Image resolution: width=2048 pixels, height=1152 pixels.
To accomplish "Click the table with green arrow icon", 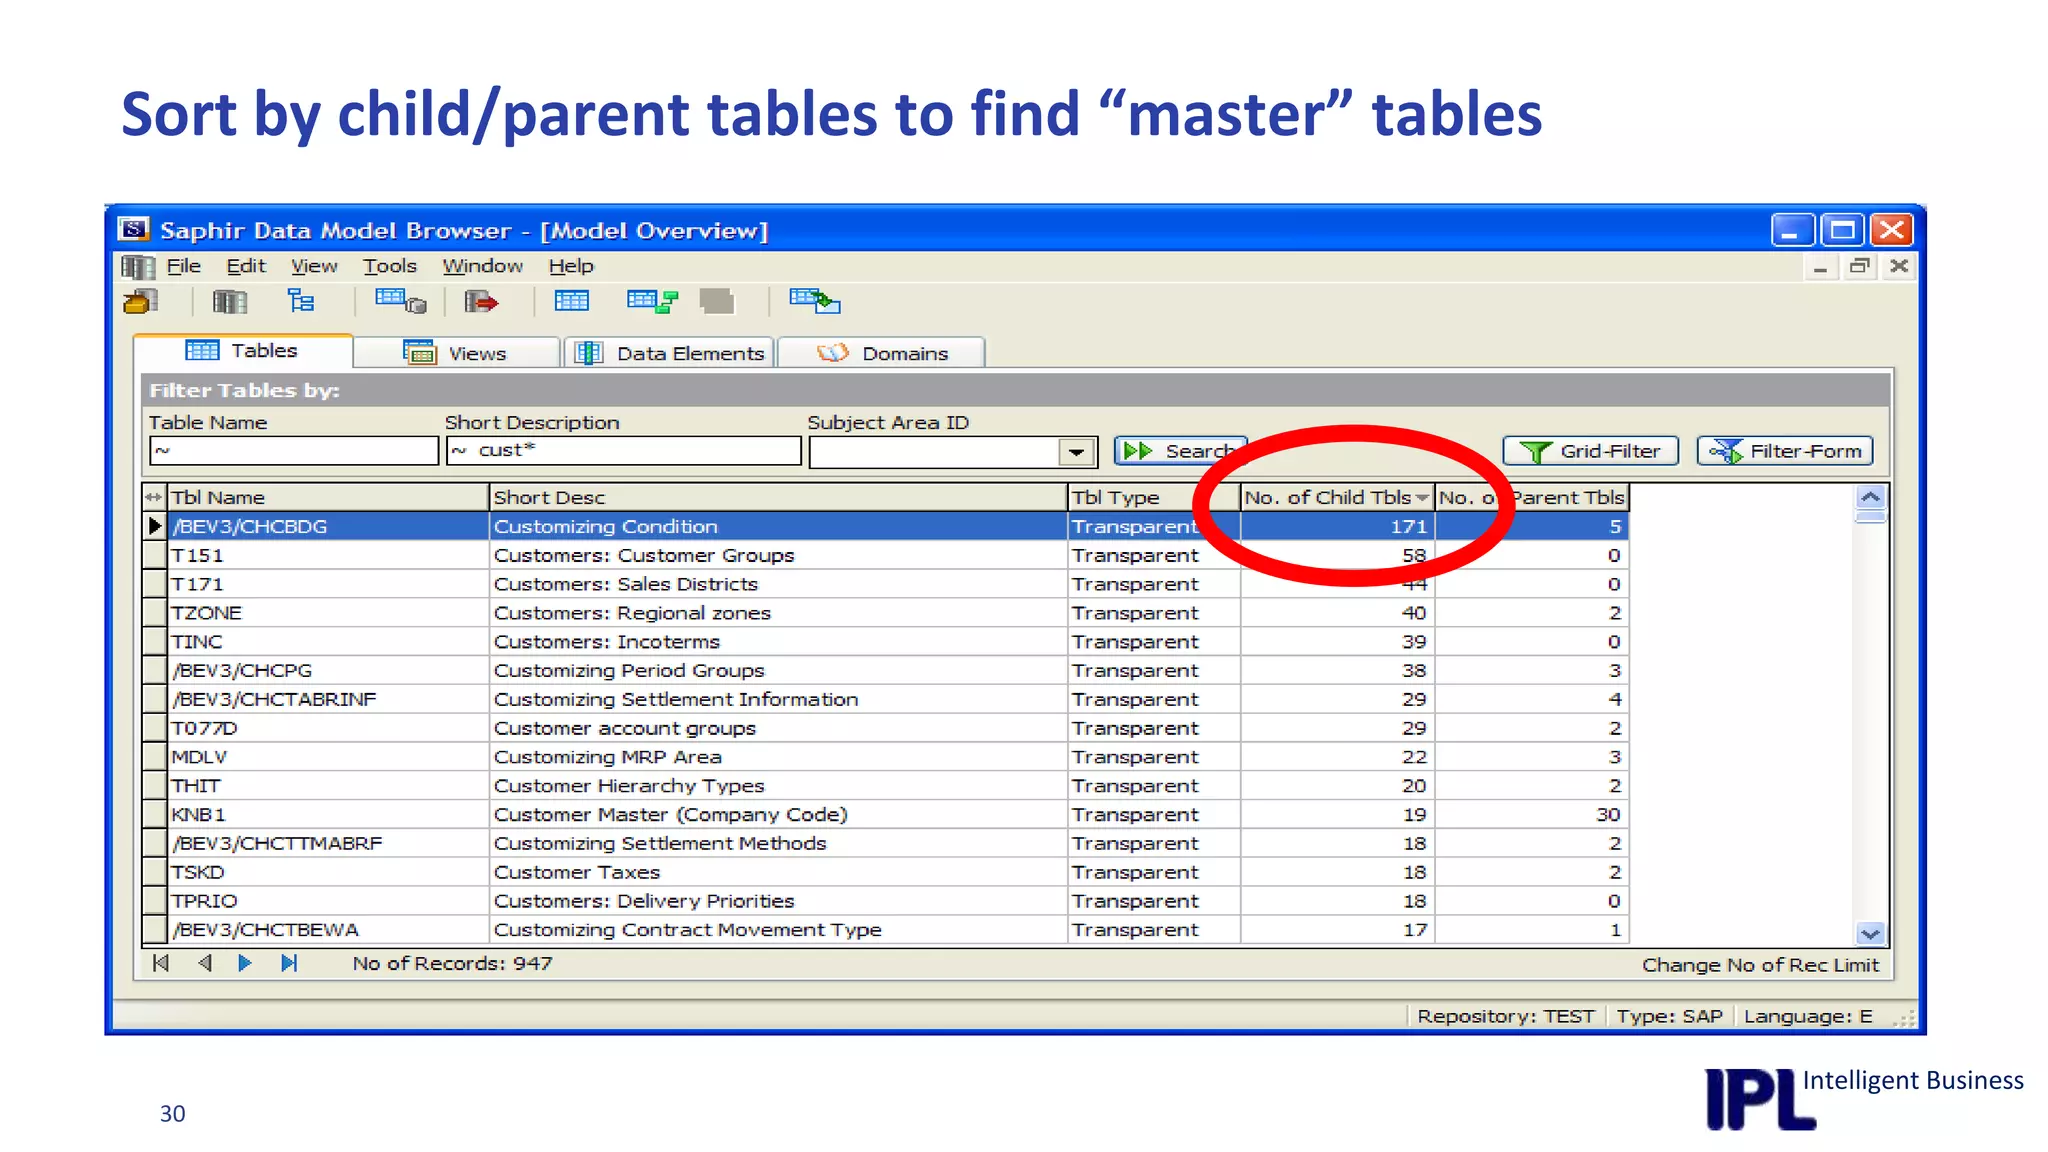I will (x=815, y=301).
